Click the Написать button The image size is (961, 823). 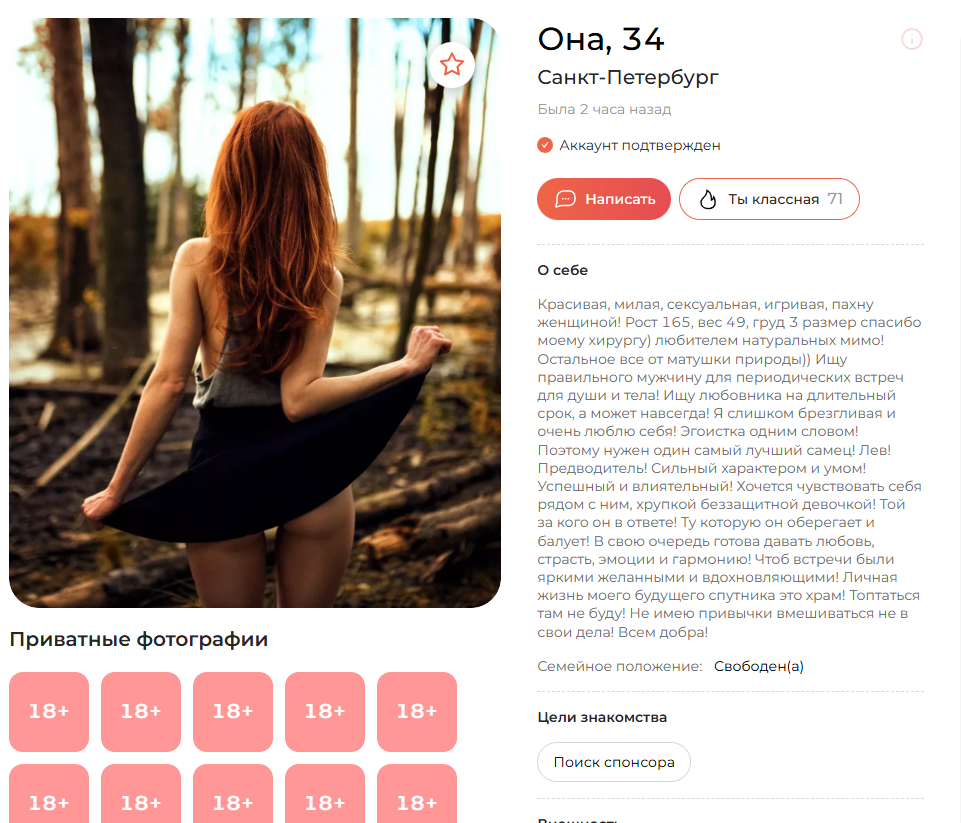pos(604,199)
